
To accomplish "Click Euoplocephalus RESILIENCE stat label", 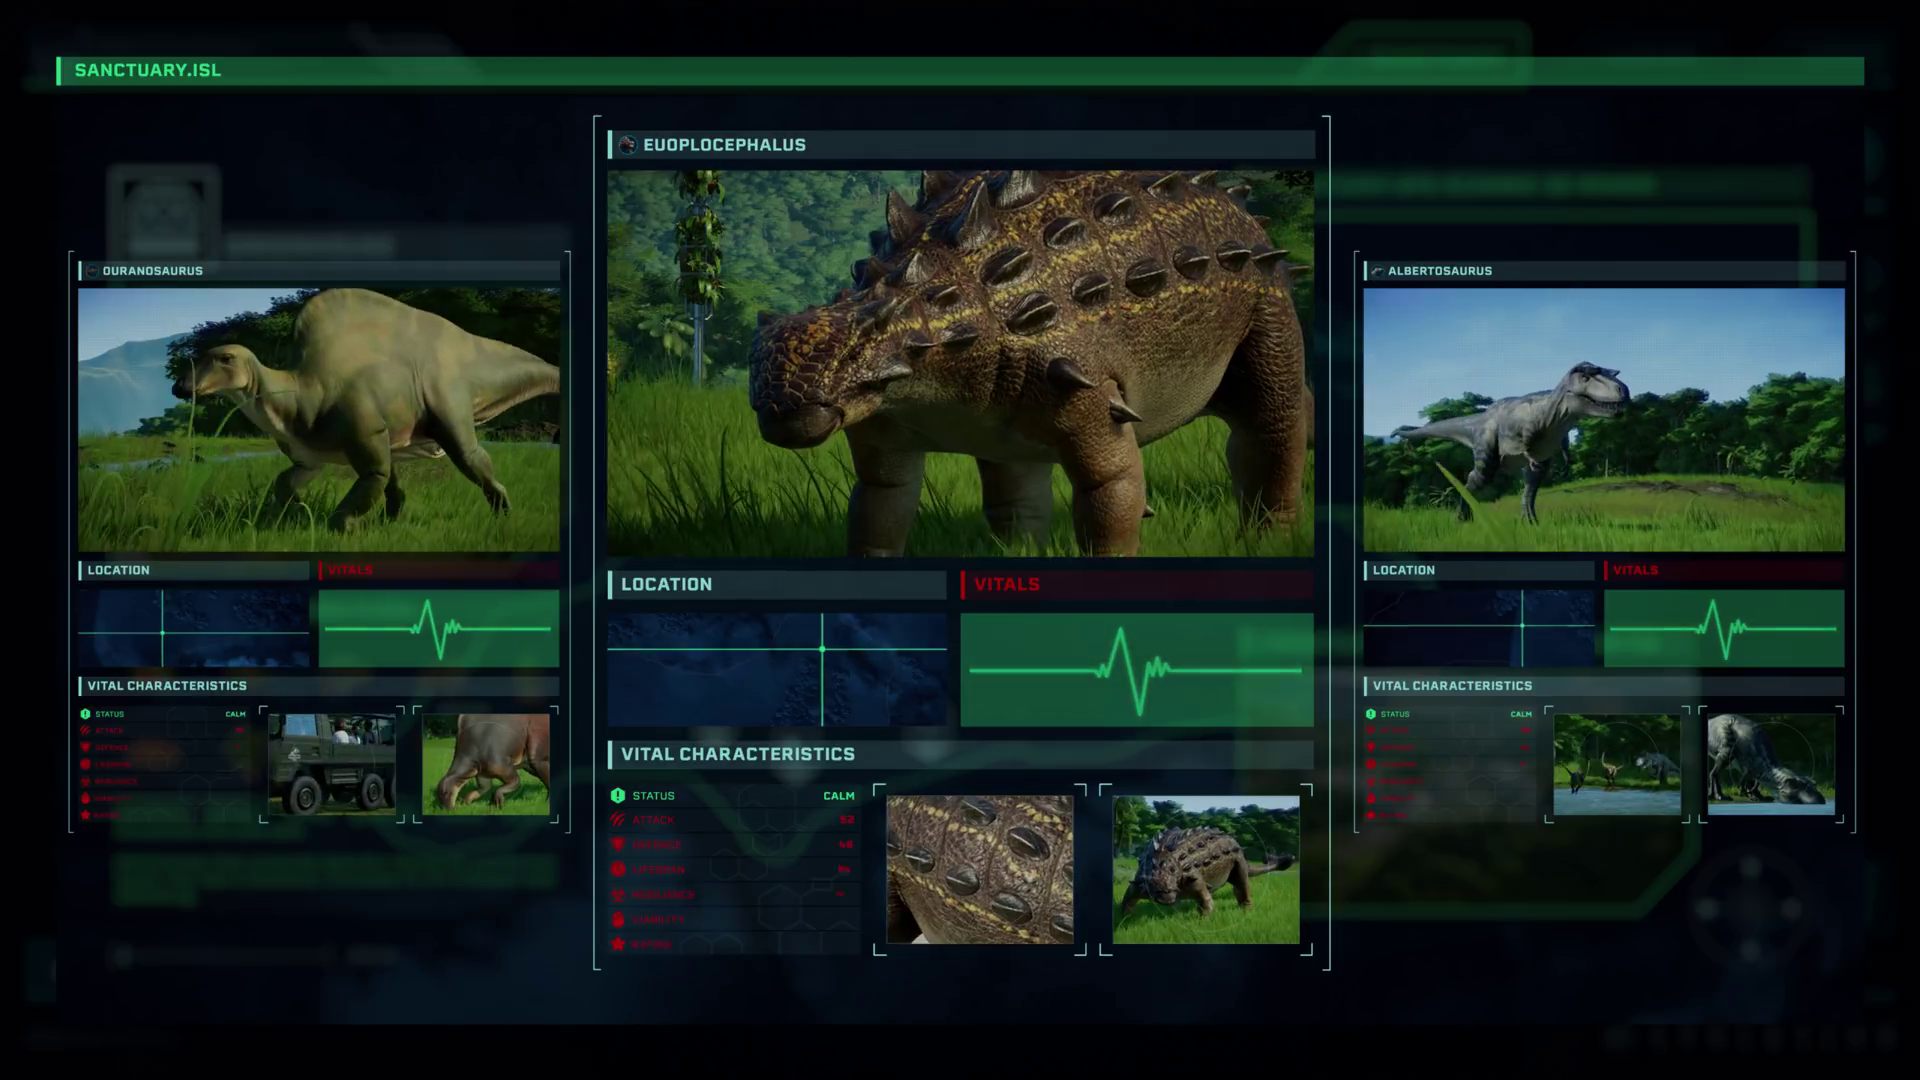I will pos(662,895).
